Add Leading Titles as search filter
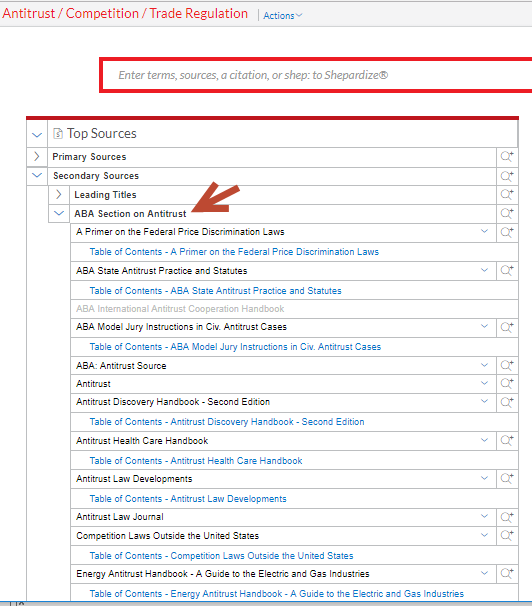 coord(507,194)
